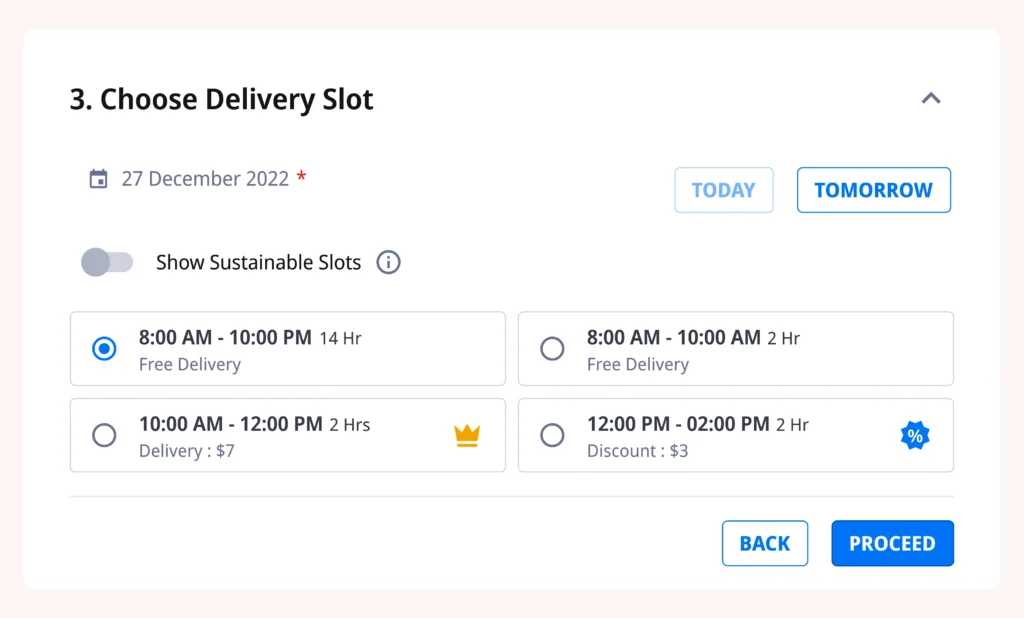1024x618 pixels.
Task: Enable the Show Sustainable Slots switch
Action: [x=107, y=263]
